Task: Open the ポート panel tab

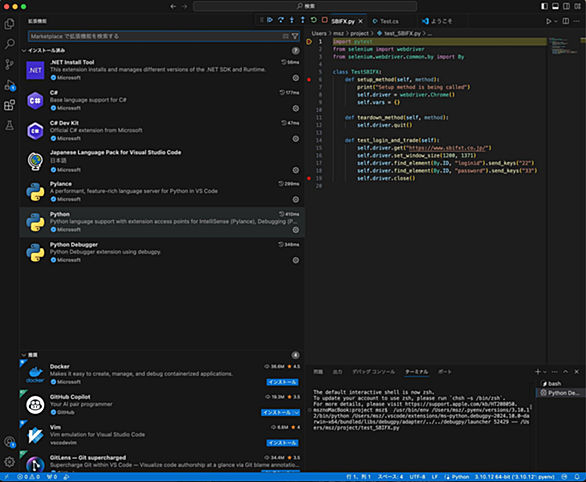Action: [x=444, y=372]
